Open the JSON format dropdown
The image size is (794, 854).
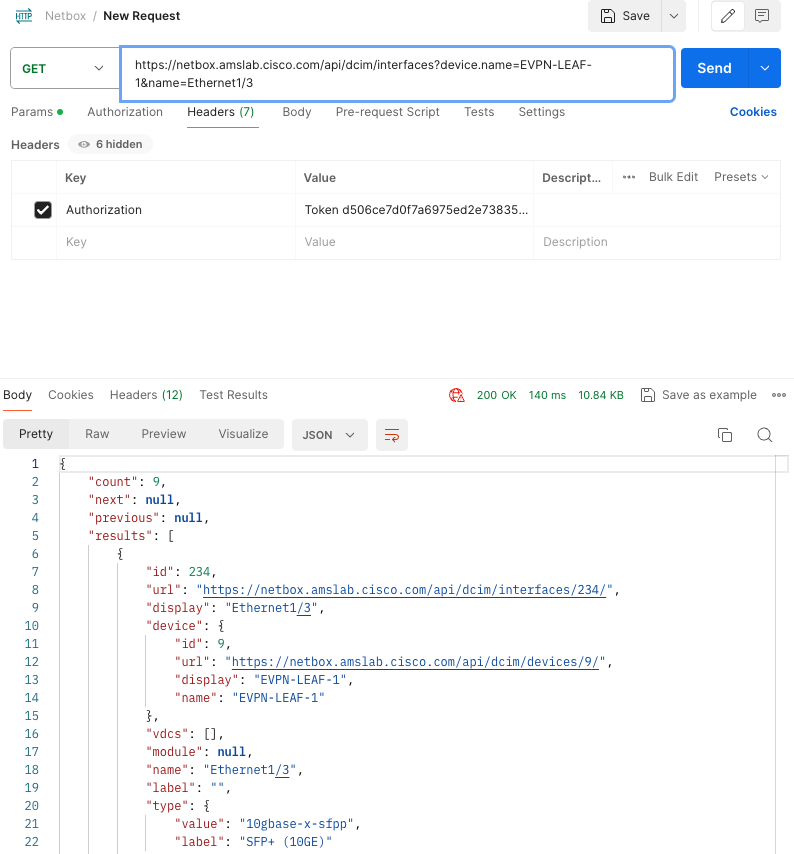329,435
